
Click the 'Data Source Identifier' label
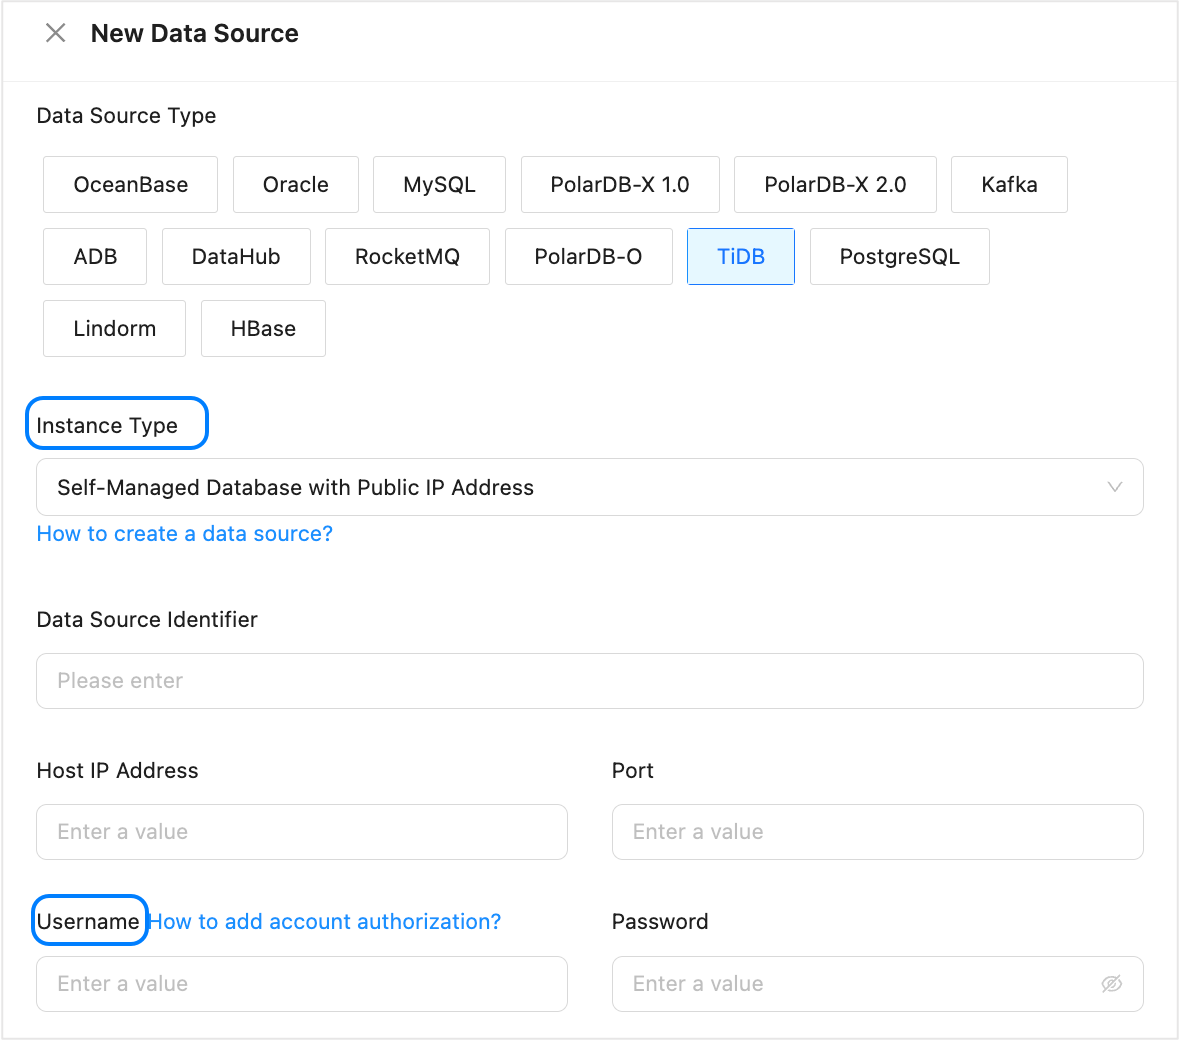point(147,619)
